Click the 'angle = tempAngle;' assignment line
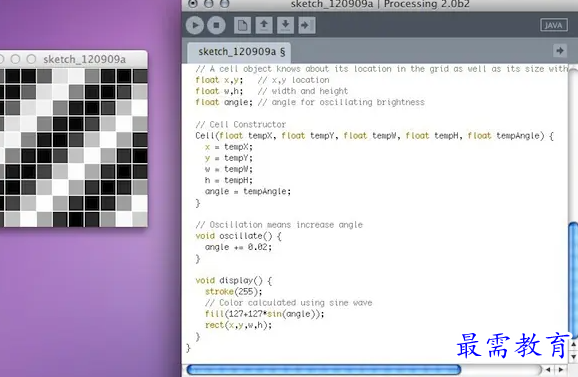The width and height of the screenshot is (578, 377). [x=248, y=191]
